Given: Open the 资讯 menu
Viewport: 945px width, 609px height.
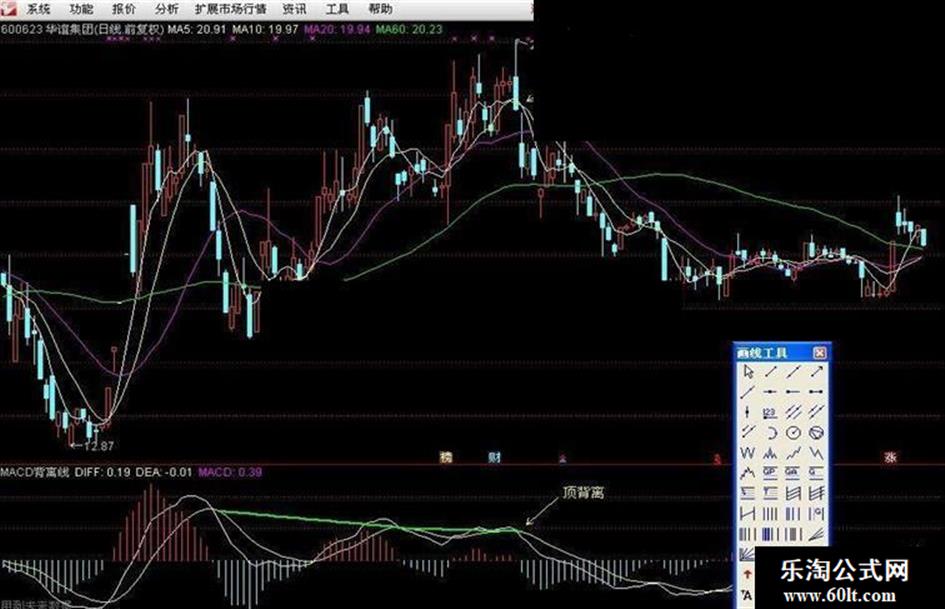Looking at the screenshot, I should [x=295, y=9].
